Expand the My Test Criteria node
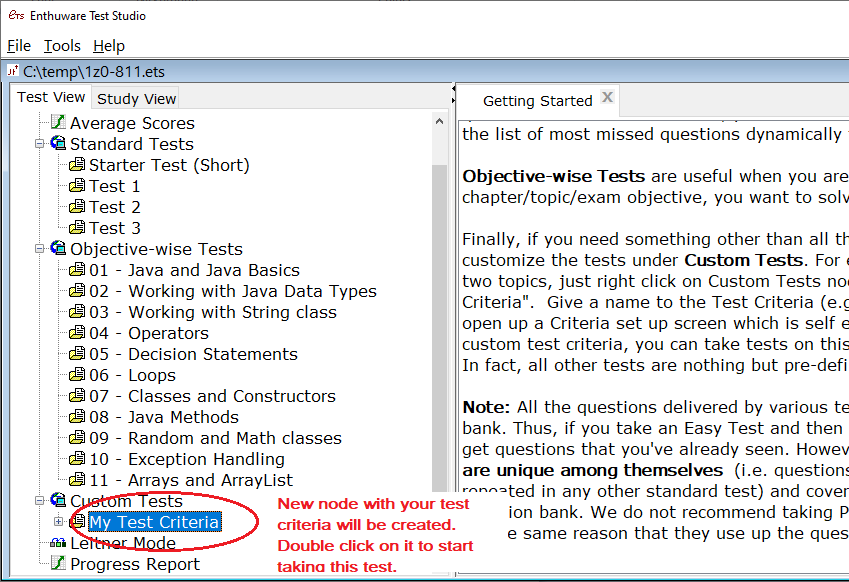849x582 pixels. [59, 522]
